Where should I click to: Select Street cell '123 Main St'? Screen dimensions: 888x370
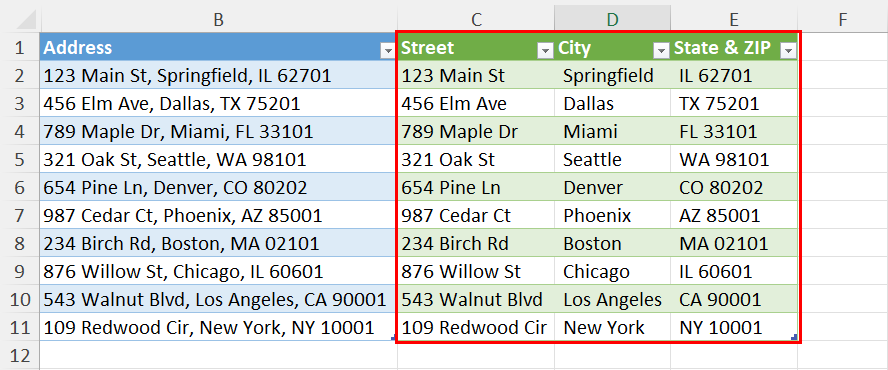476,75
